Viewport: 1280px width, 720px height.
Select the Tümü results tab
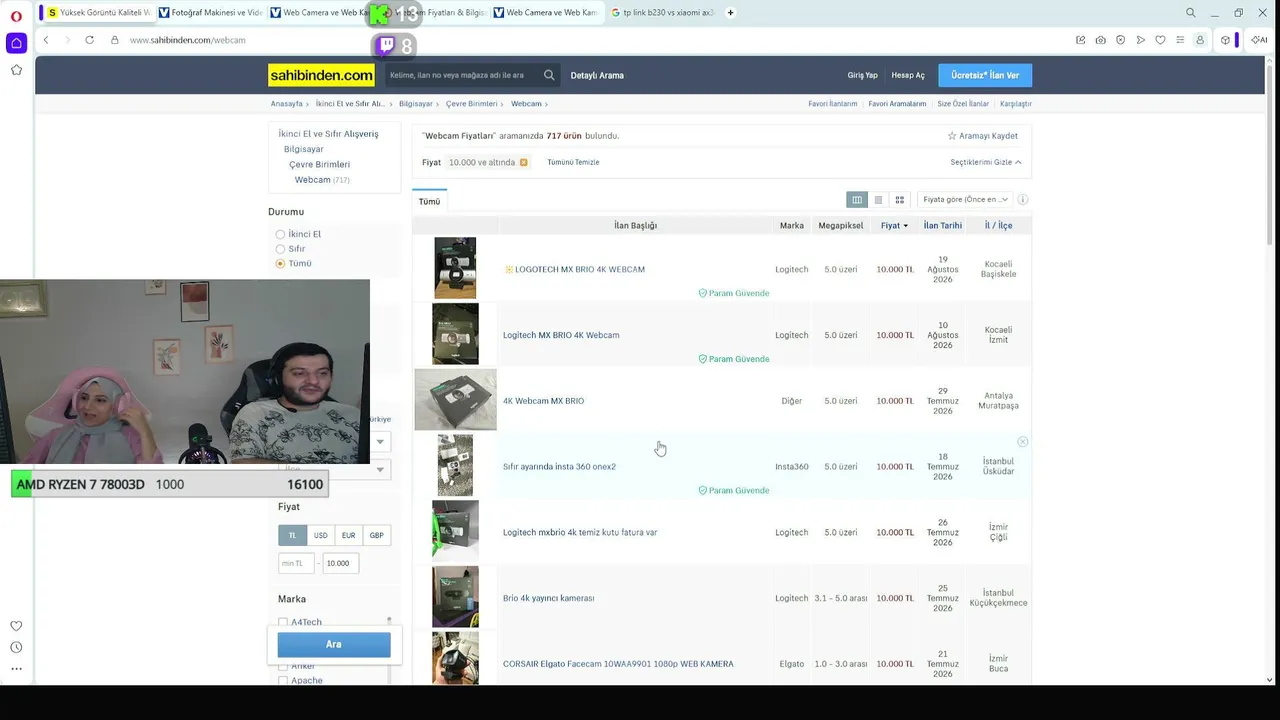click(x=429, y=201)
